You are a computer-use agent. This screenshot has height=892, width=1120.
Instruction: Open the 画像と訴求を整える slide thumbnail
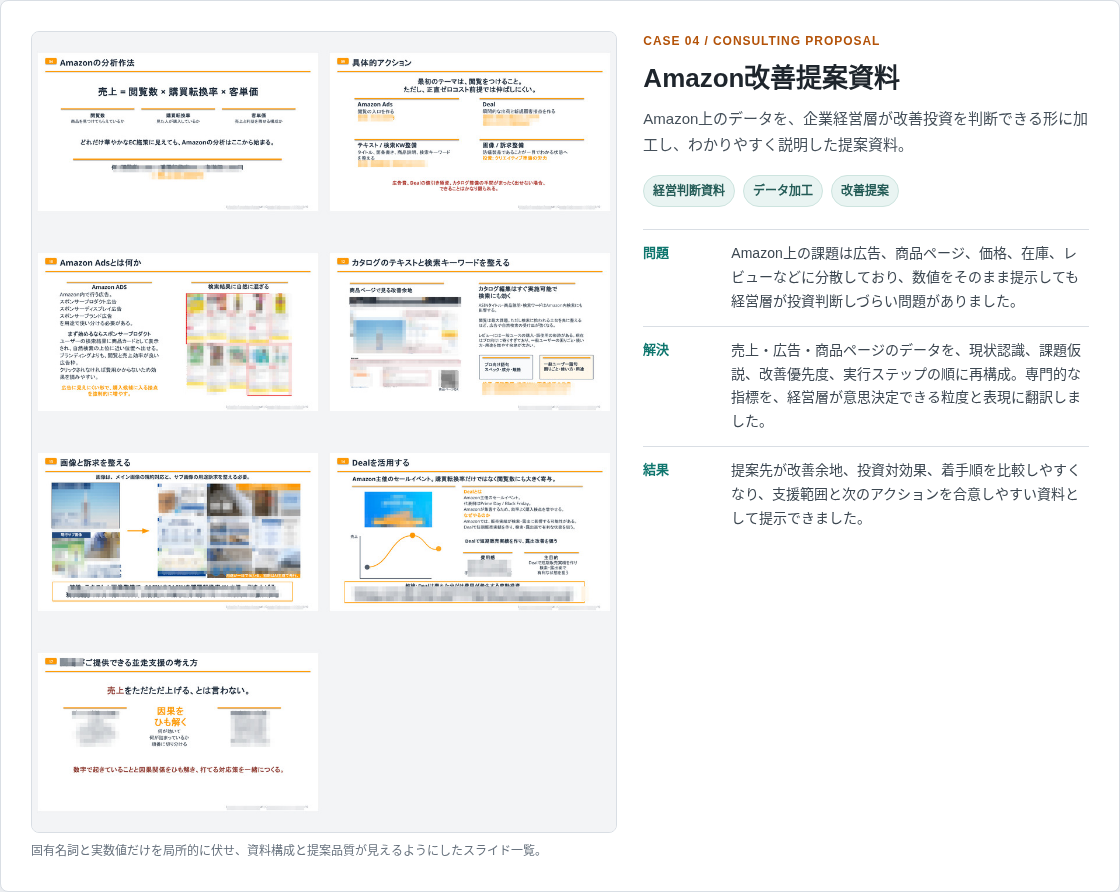(178, 532)
